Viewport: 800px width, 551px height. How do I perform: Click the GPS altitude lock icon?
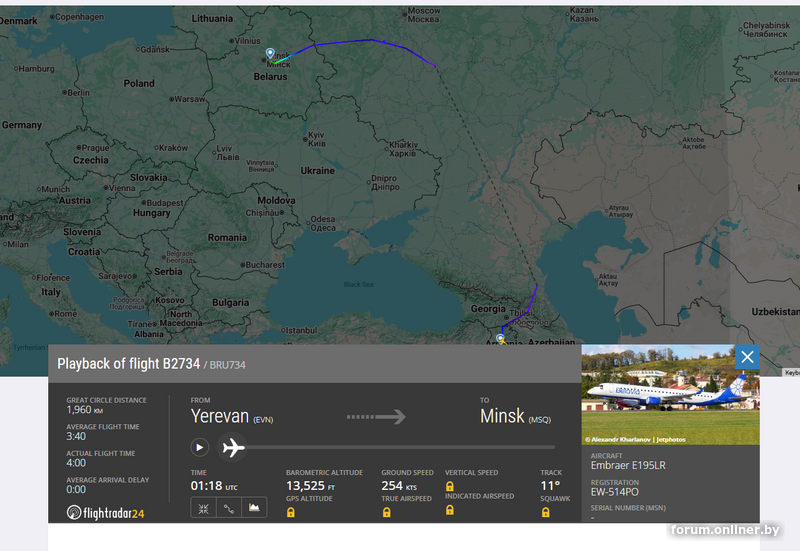click(291, 512)
